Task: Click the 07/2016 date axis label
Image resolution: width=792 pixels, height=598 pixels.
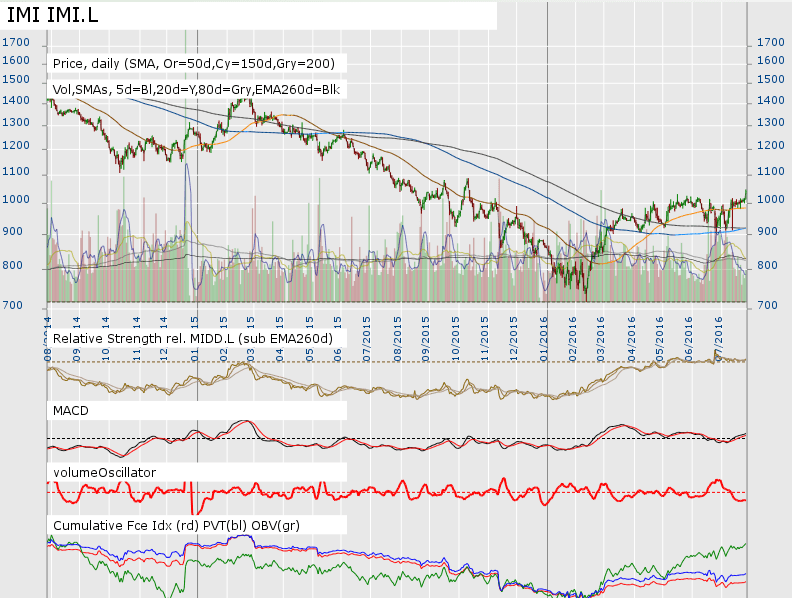Action: (720, 326)
